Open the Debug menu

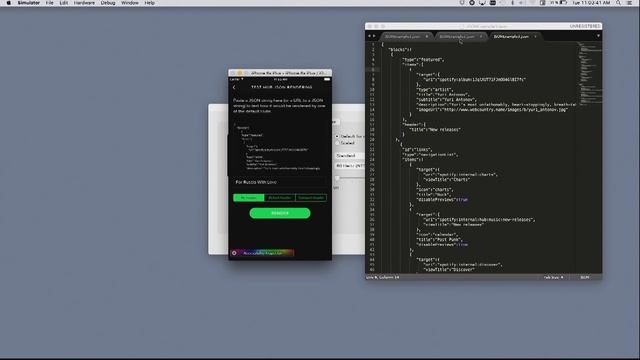(108, 3)
